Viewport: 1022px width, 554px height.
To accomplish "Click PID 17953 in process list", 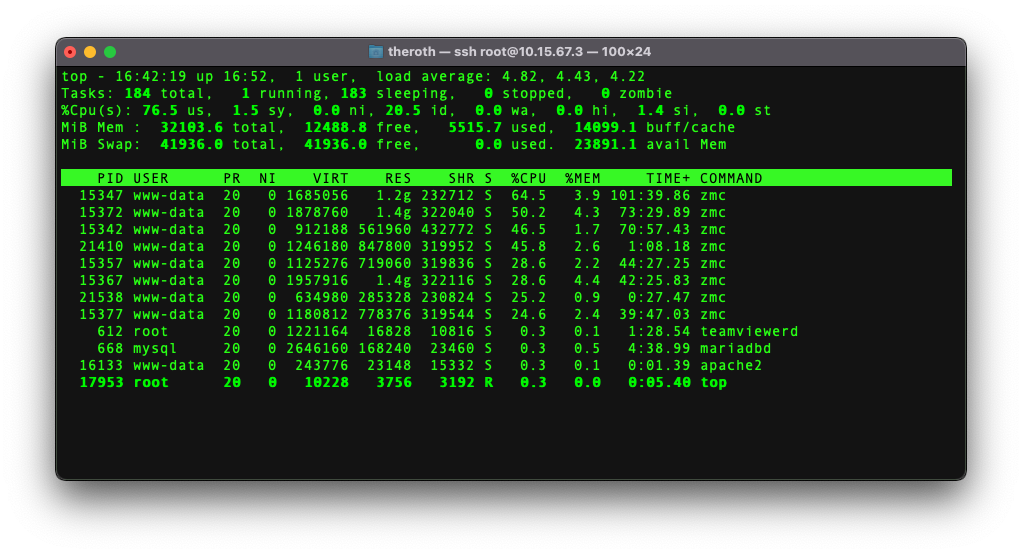I will (101, 383).
